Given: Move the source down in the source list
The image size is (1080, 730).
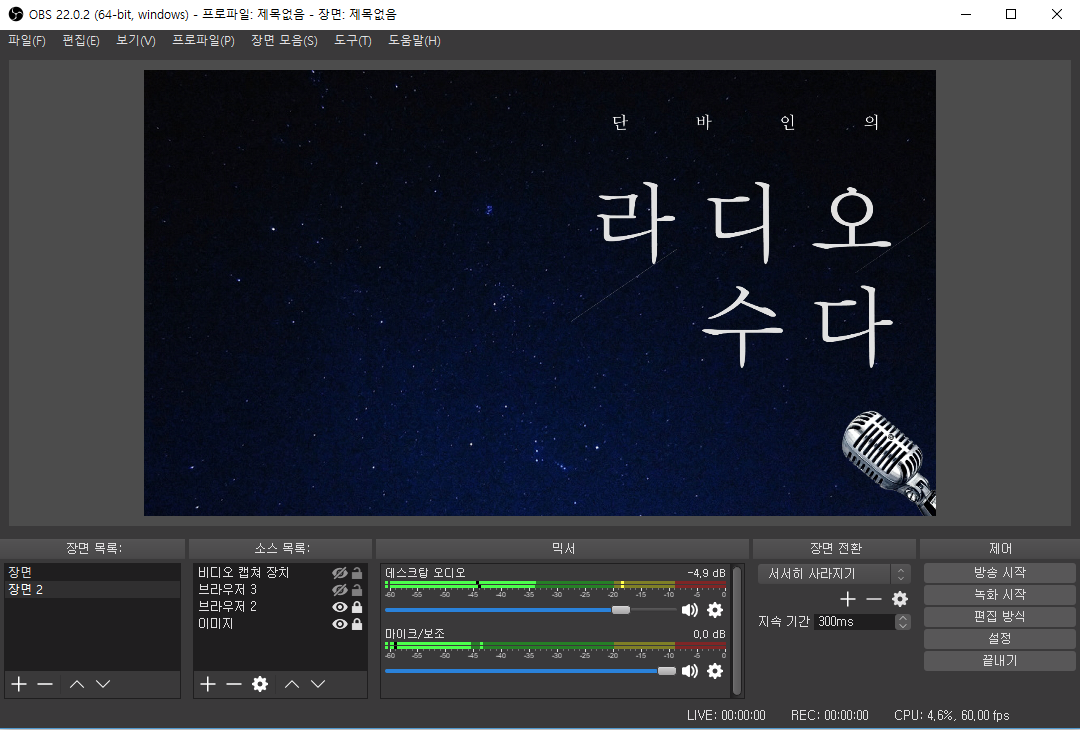Looking at the screenshot, I should tap(318, 684).
